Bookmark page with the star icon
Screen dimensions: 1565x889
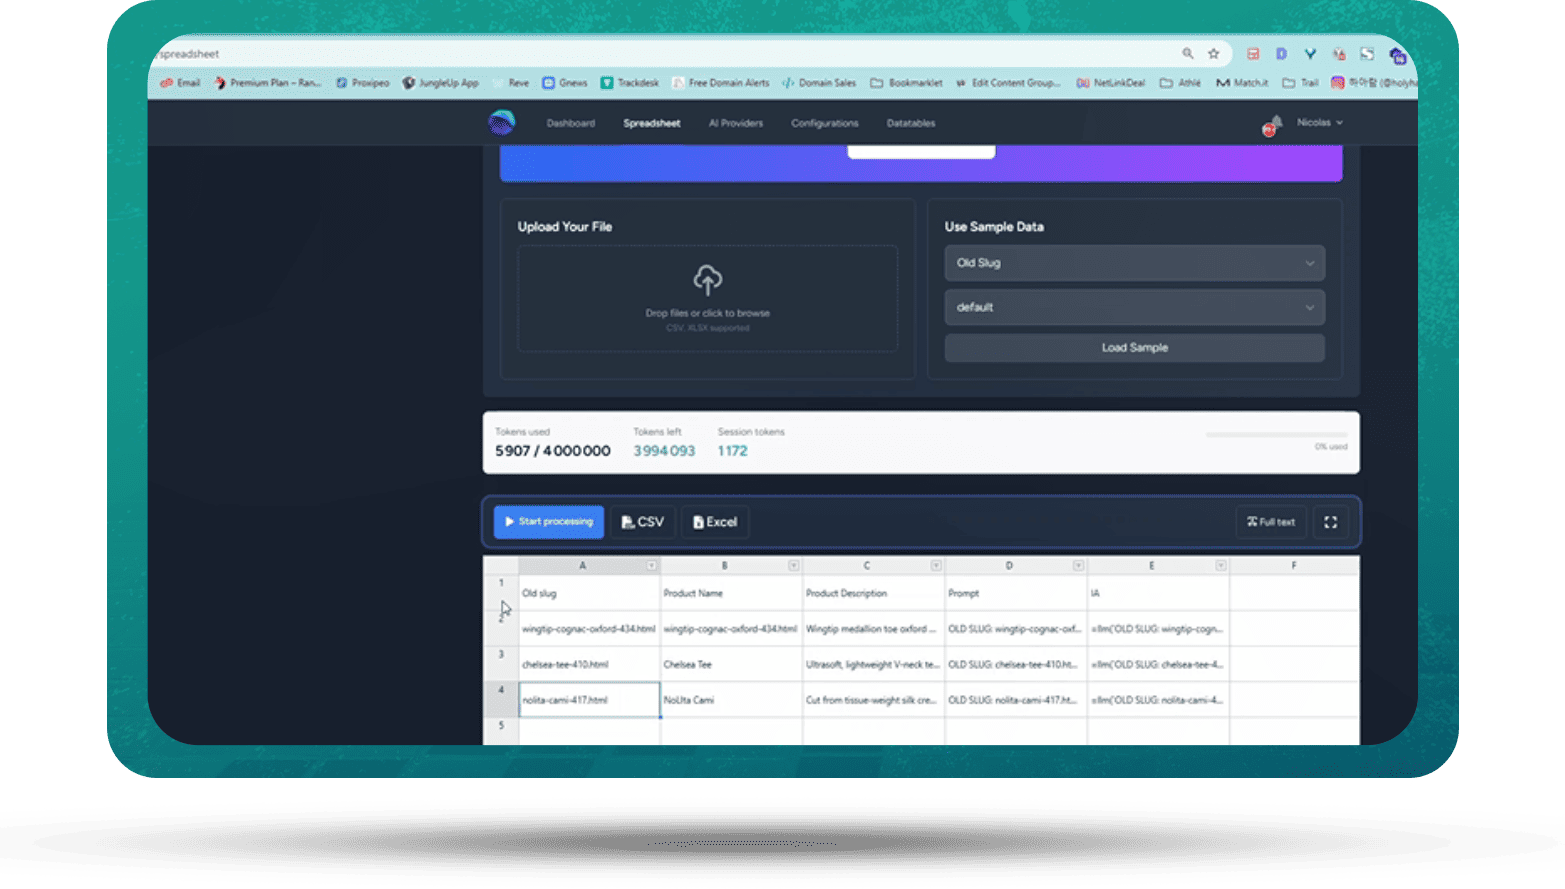[1214, 54]
